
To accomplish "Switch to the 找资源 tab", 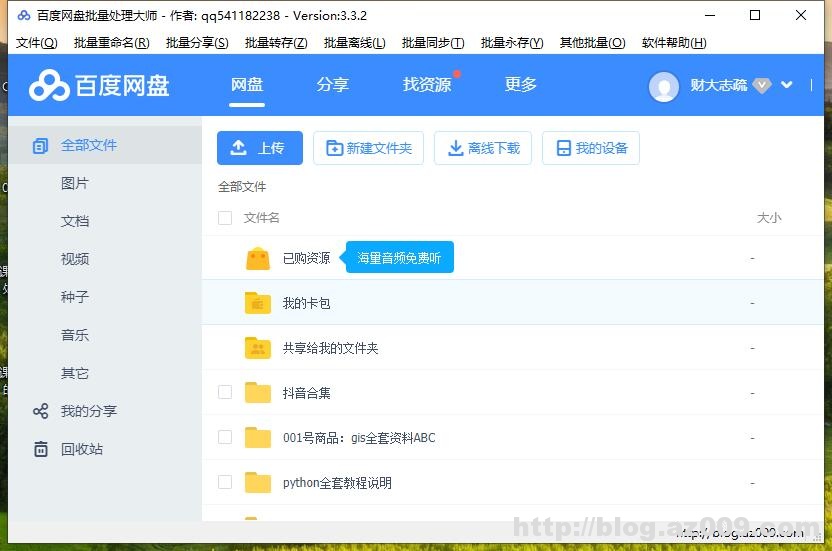I will pyautogui.click(x=427, y=85).
